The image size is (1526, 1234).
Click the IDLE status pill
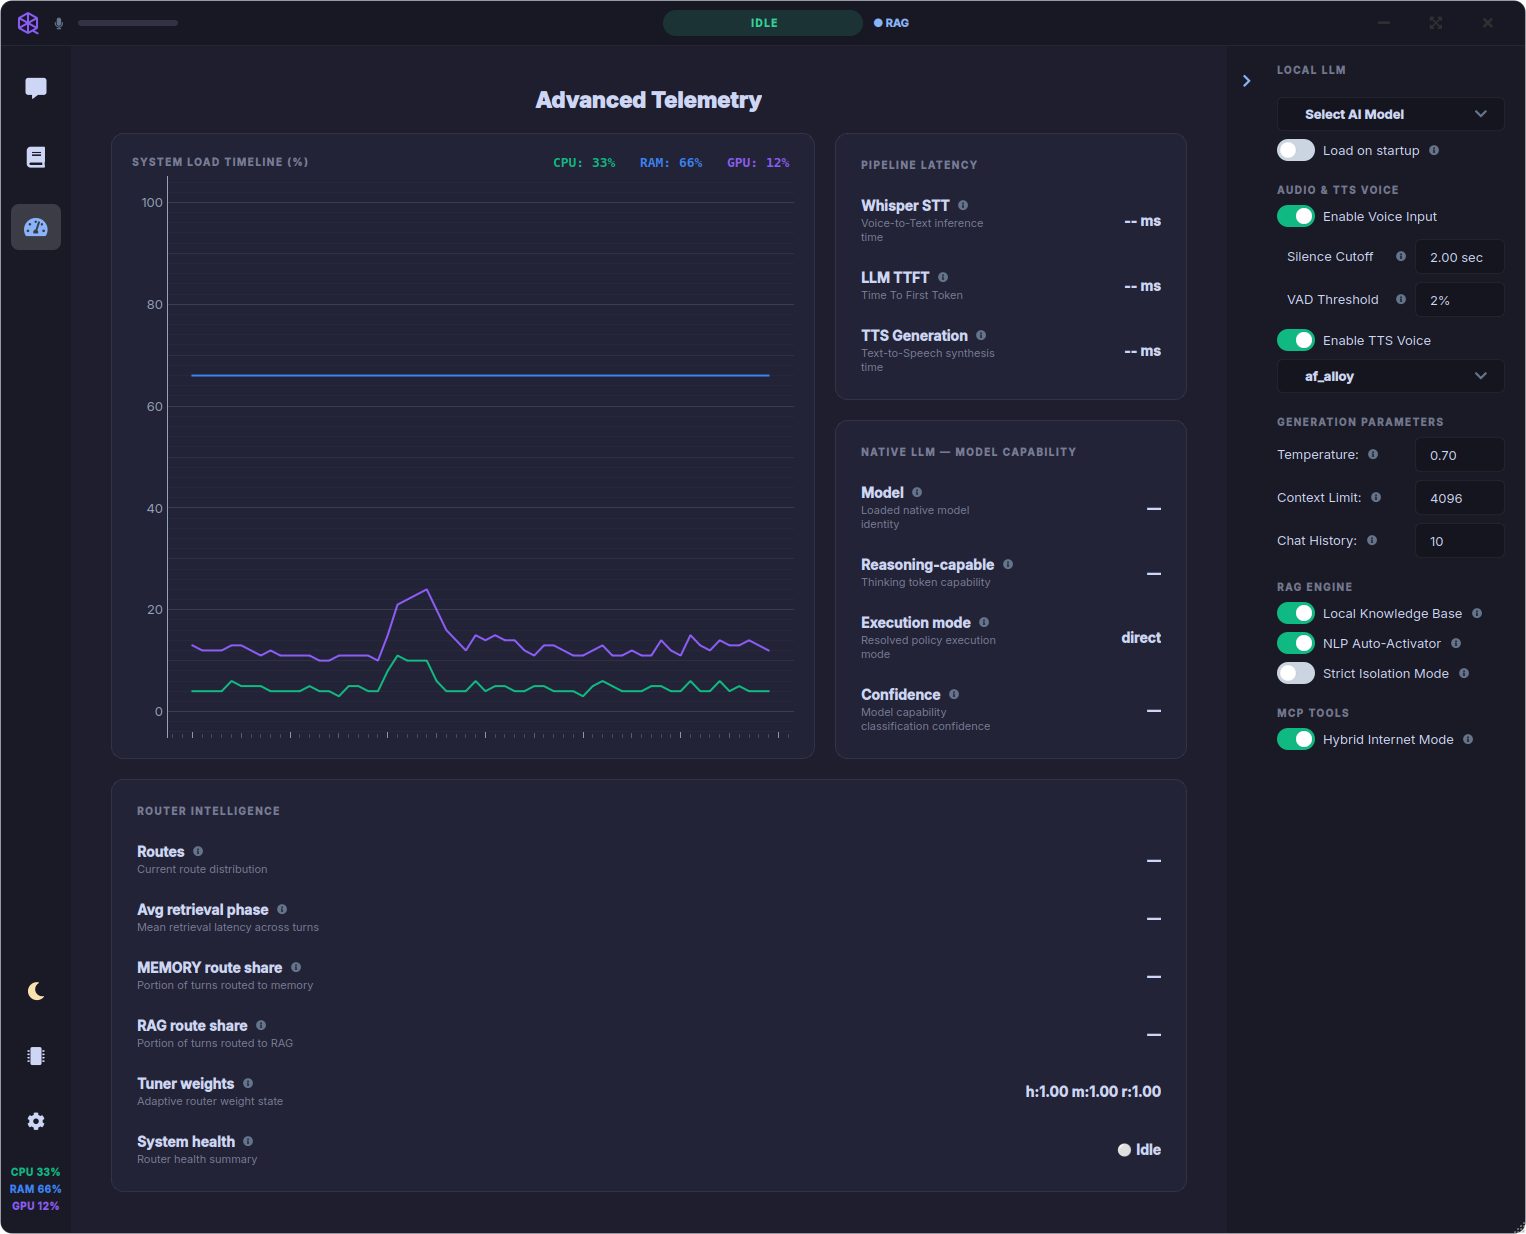pyautogui.click(x=763, y=23)
